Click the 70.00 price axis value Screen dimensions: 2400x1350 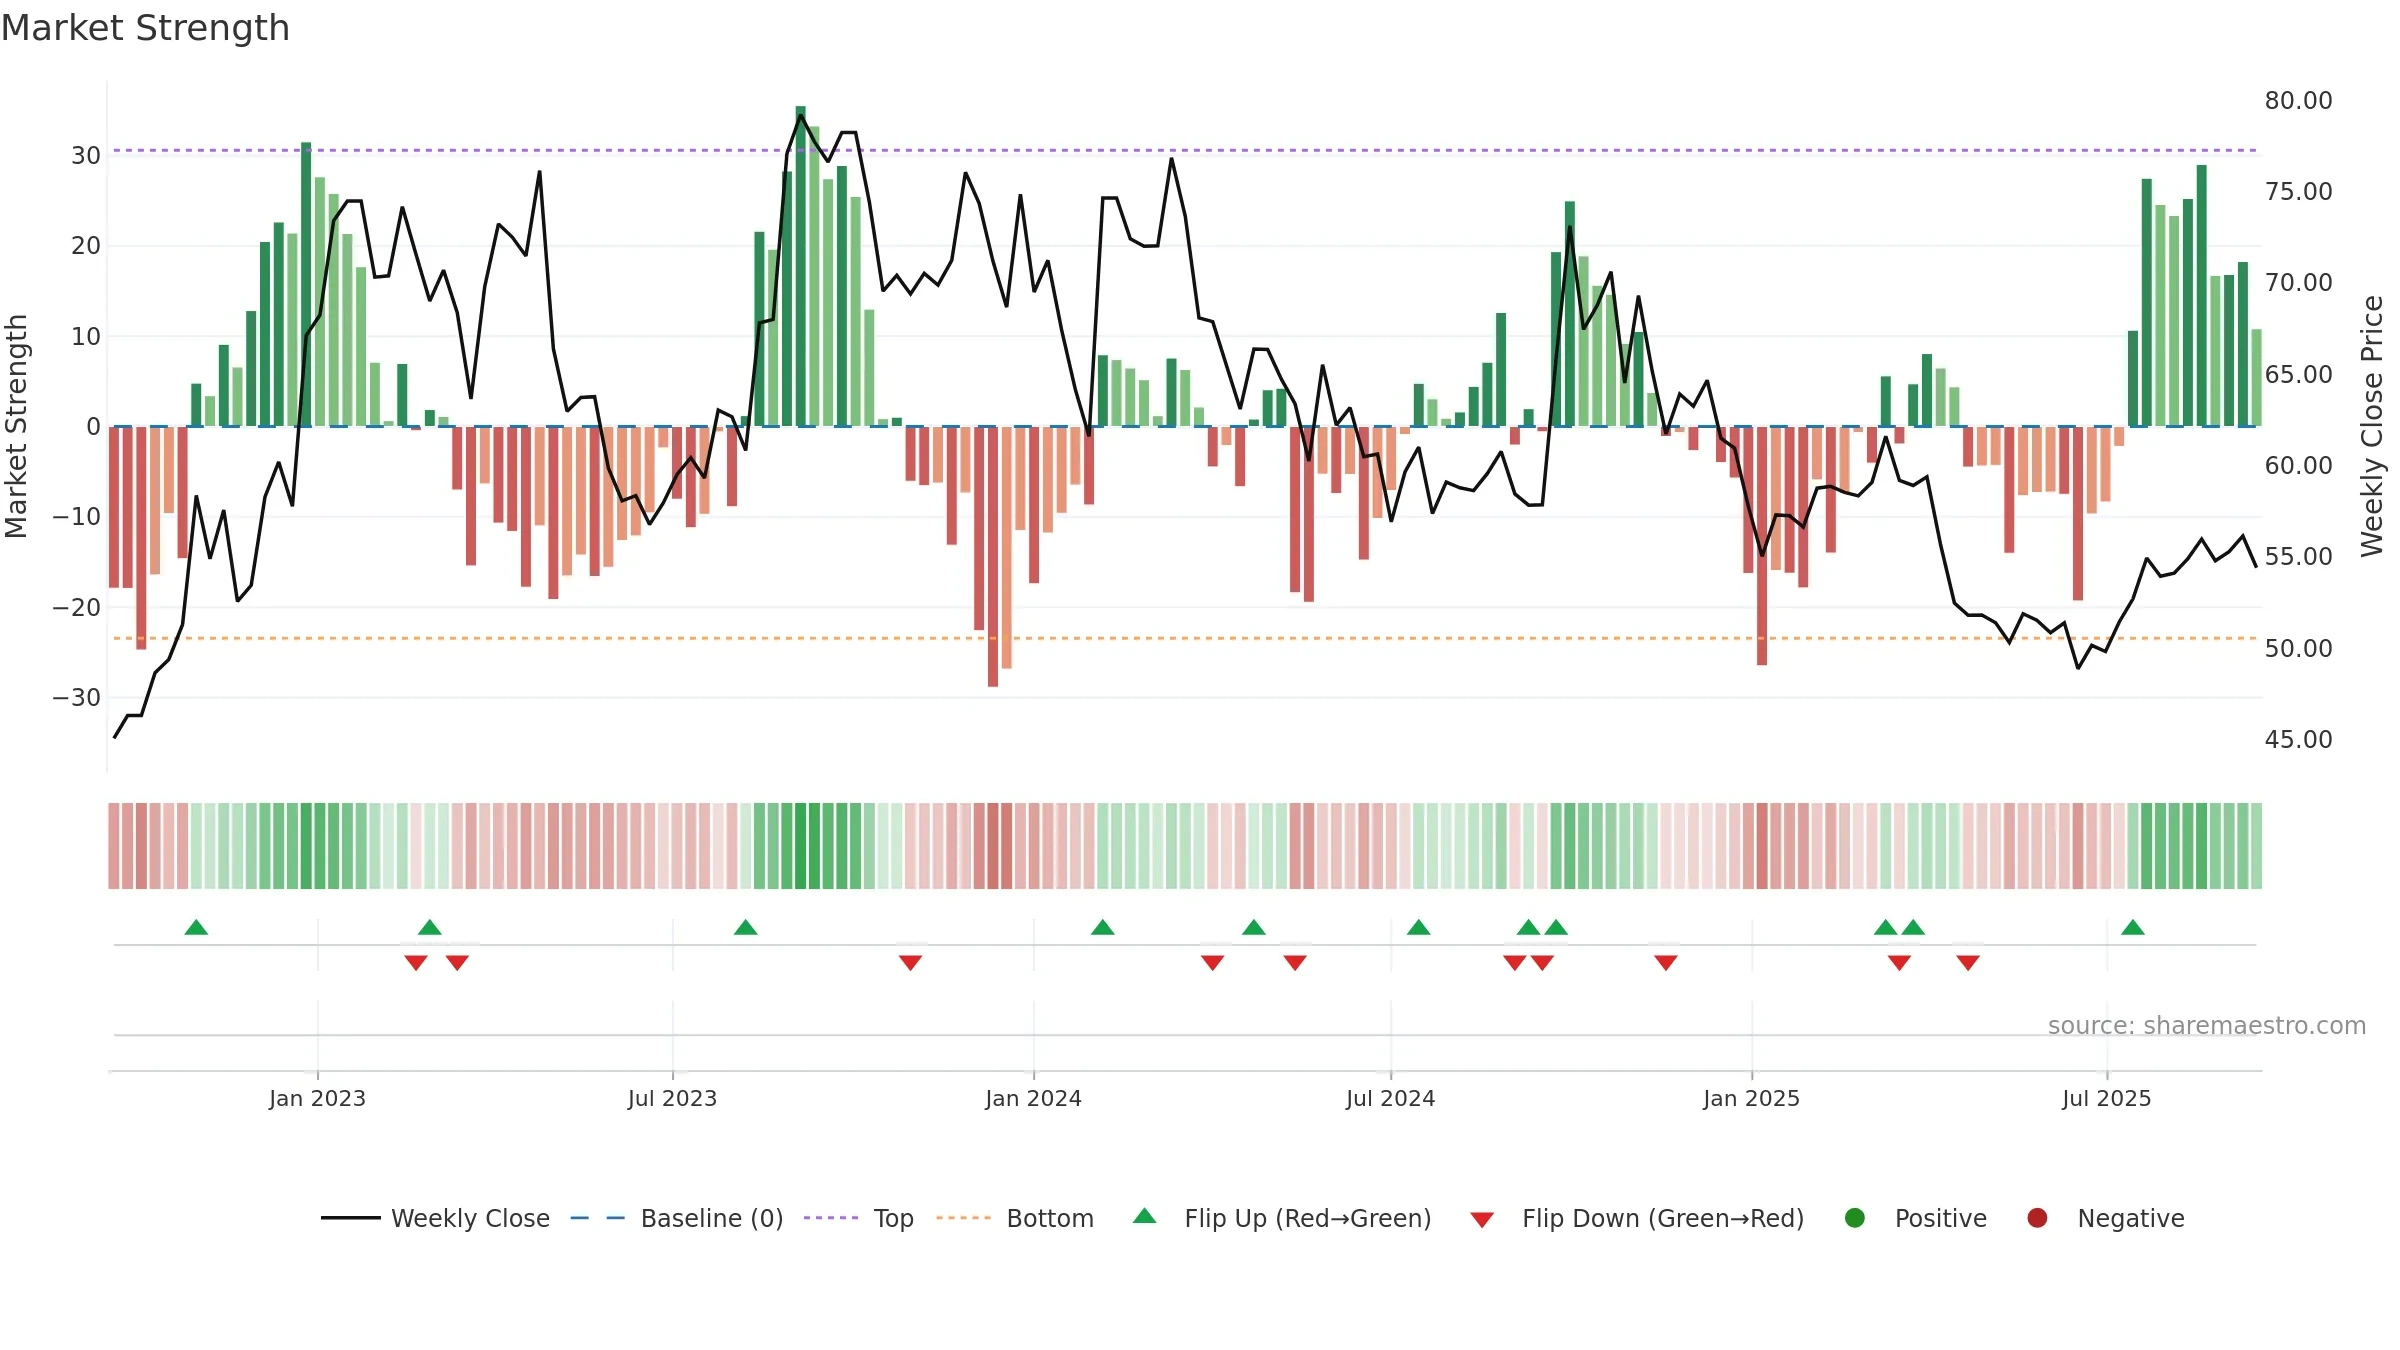click(2298, 283)
